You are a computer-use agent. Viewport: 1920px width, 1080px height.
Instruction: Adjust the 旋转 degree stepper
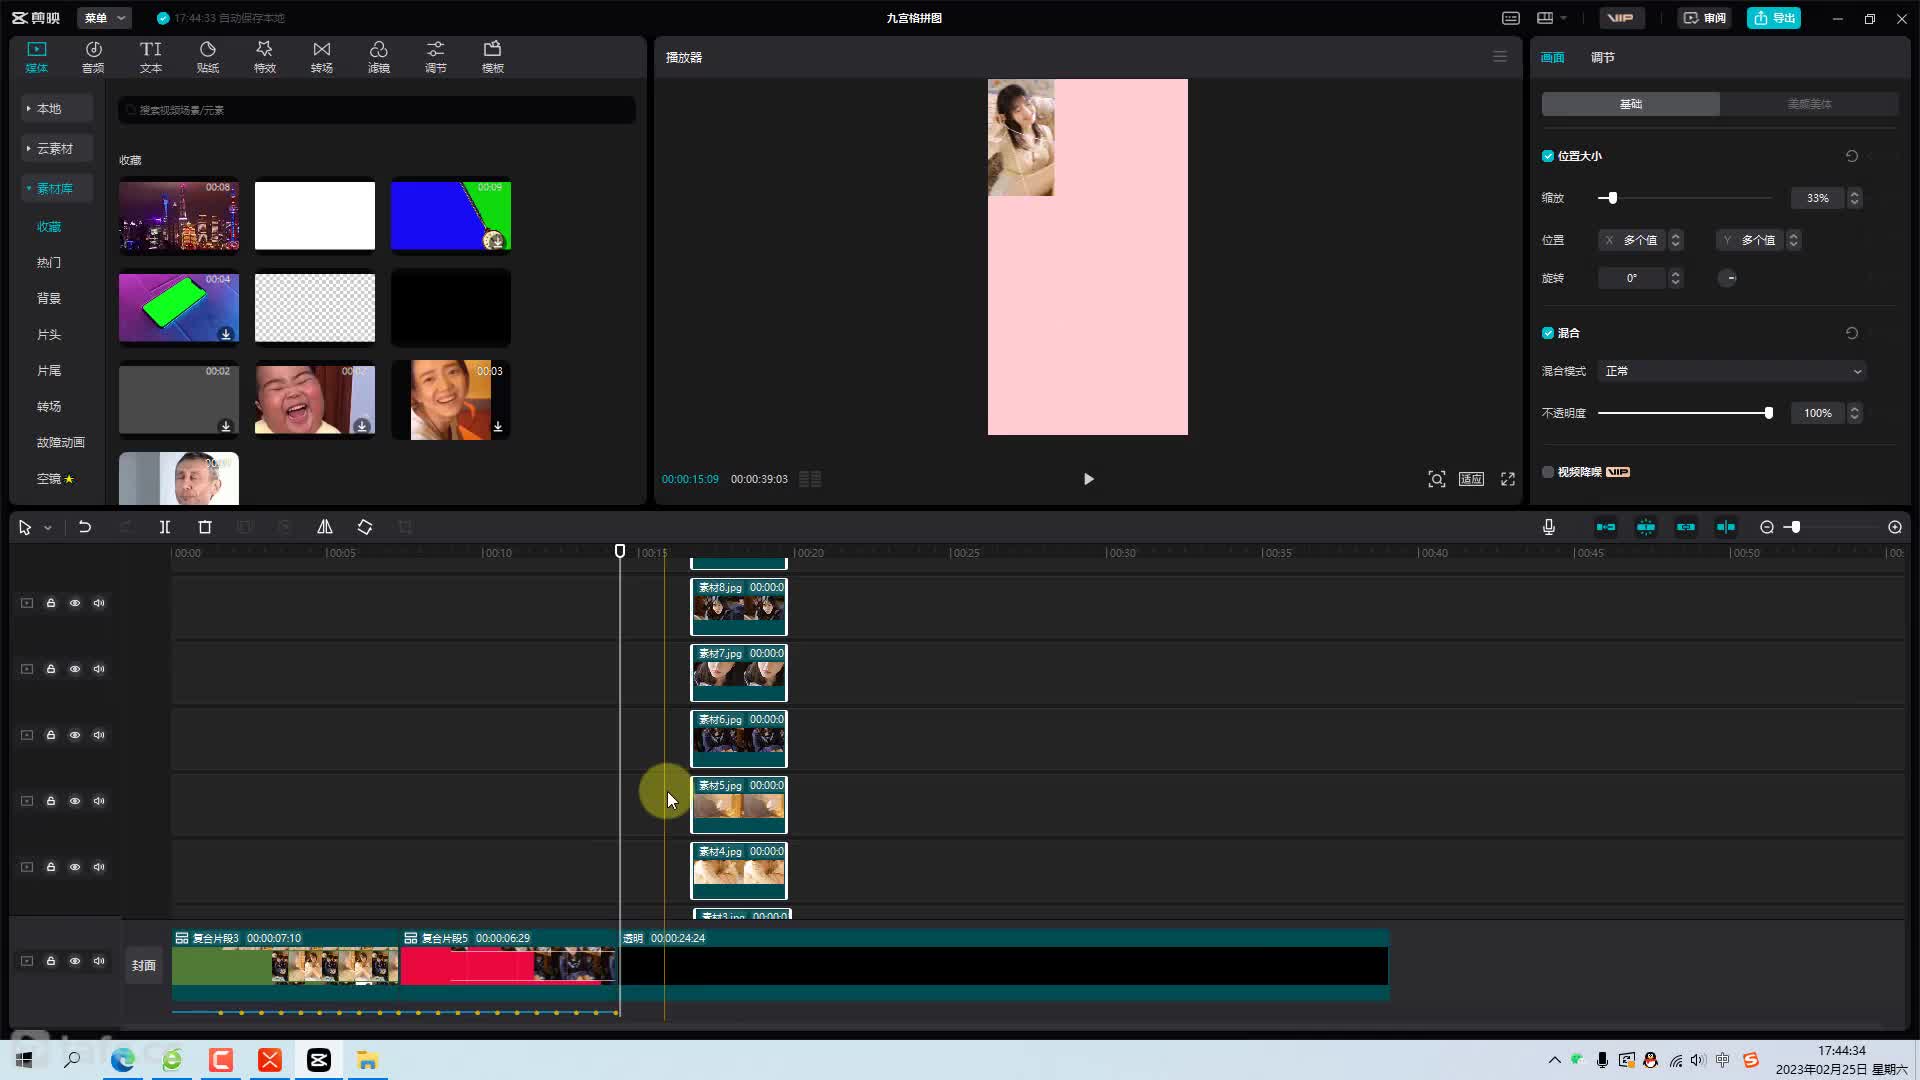[x=1676, y=278]
